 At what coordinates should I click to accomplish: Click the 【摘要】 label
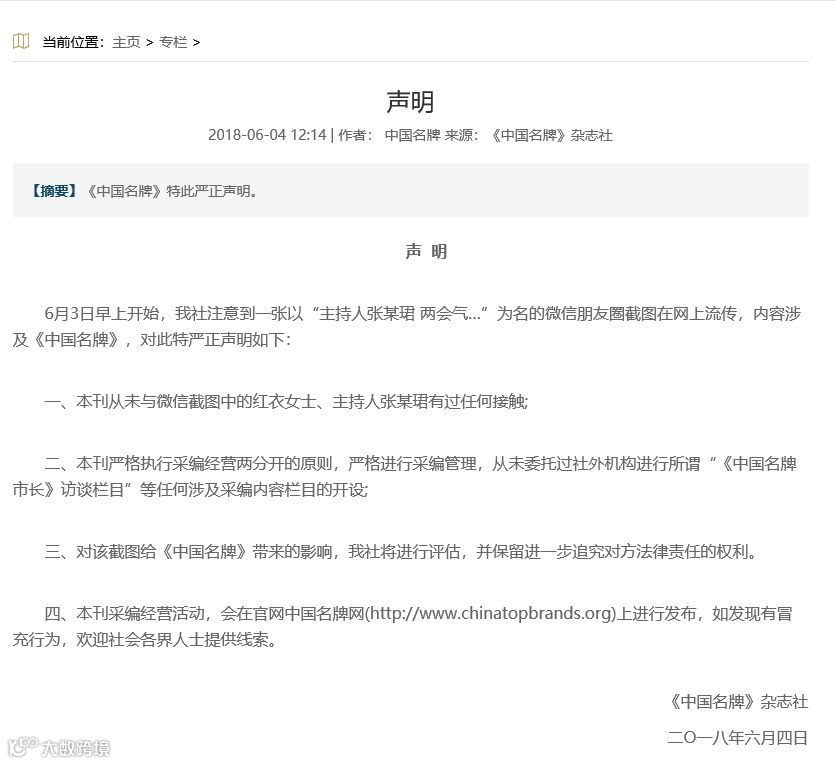[x=54, y=191]
